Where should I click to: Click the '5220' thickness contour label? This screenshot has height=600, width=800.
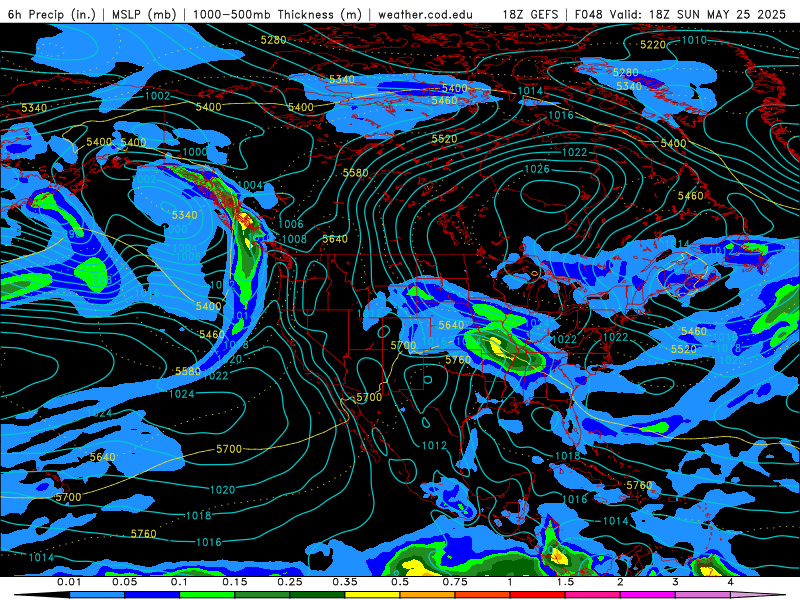point(653,45)
